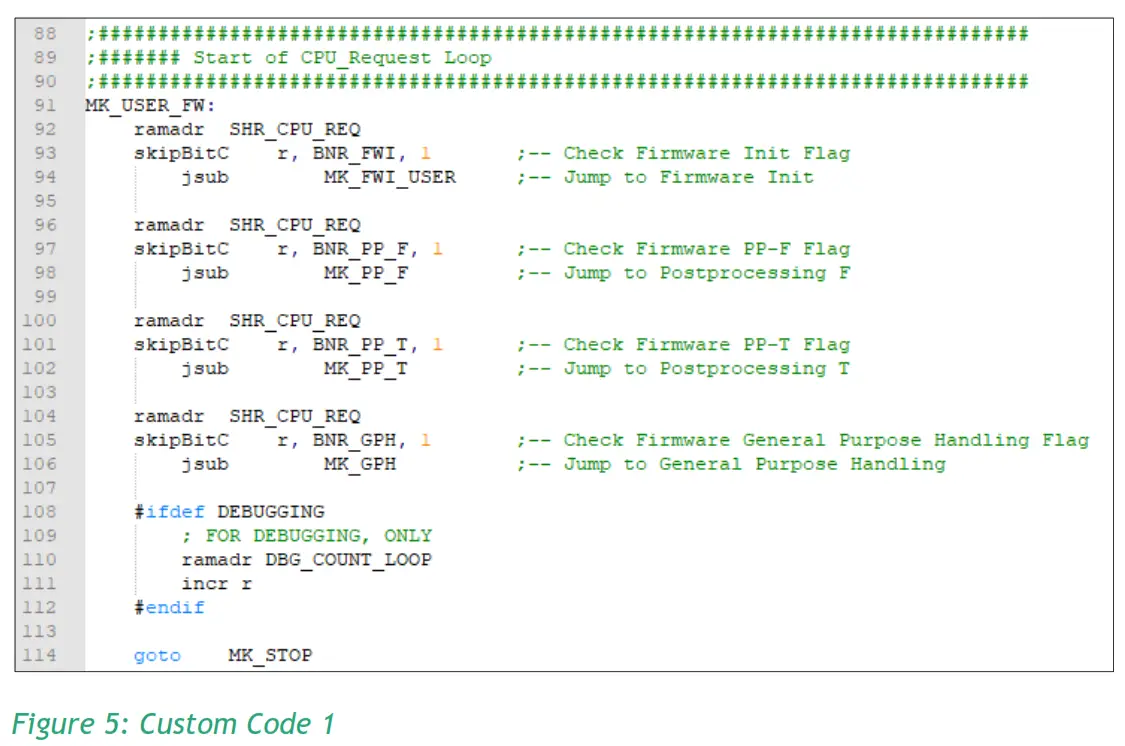This screenshot has width=1125, height=746.
Task: Click the 'incr r' instruction
Action: pos(217,584)
